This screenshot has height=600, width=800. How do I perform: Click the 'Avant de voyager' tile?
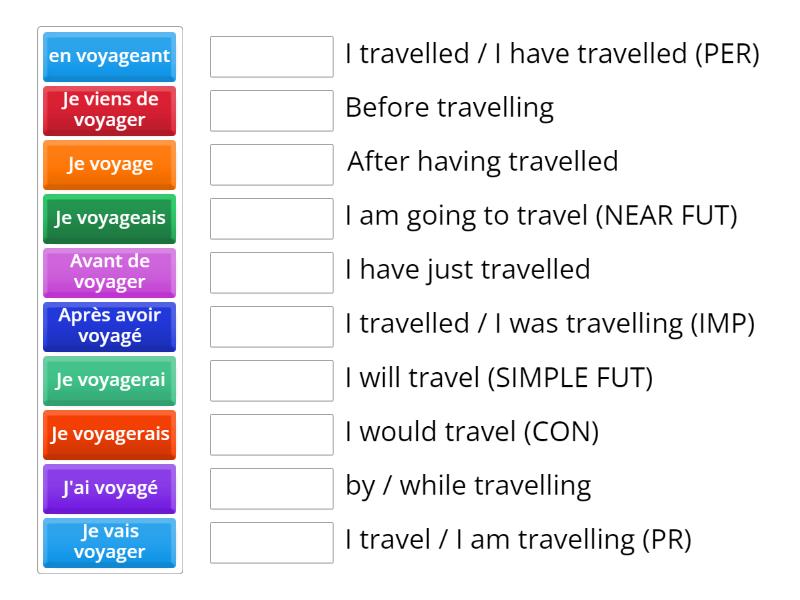109,273
